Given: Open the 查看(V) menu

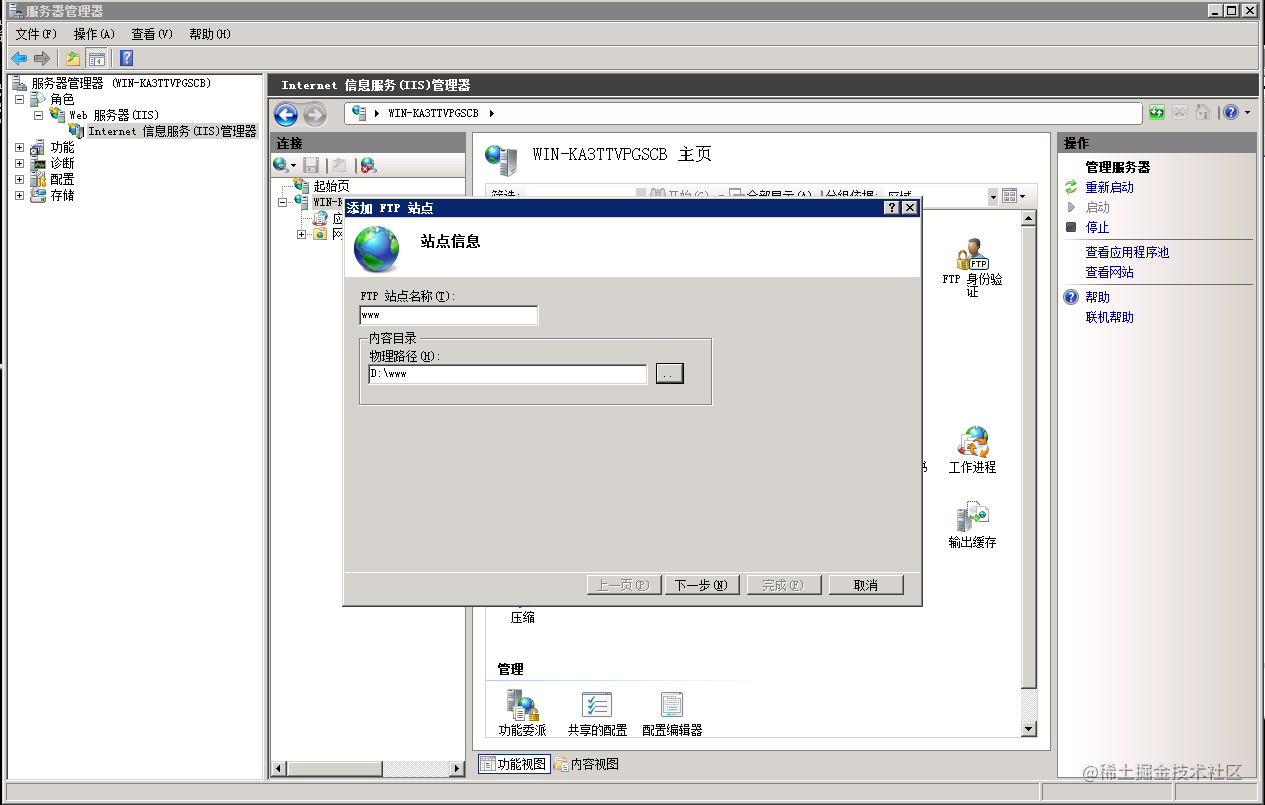Looking at the screenshot, I should (152, 34).
